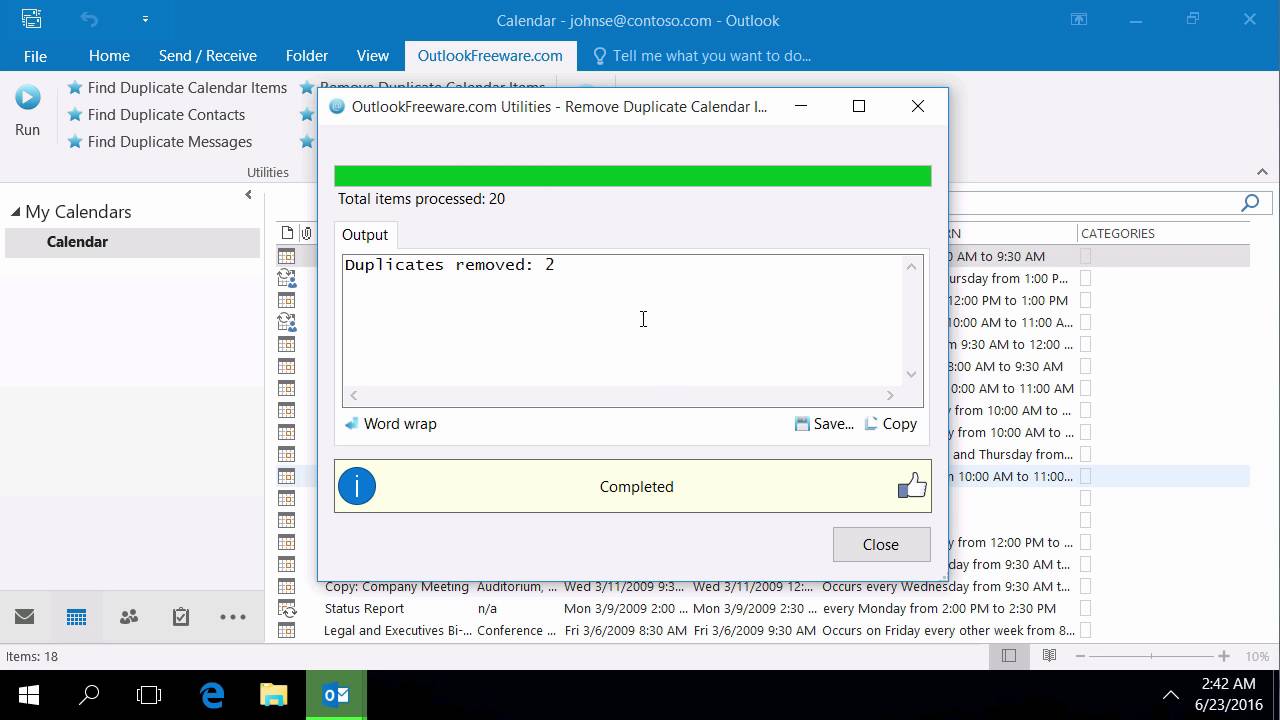Image resolution: width=1280 pixels, height=720 pixels.
Task: Click the zoom slider in status bar
Action: coord(1151,656)
